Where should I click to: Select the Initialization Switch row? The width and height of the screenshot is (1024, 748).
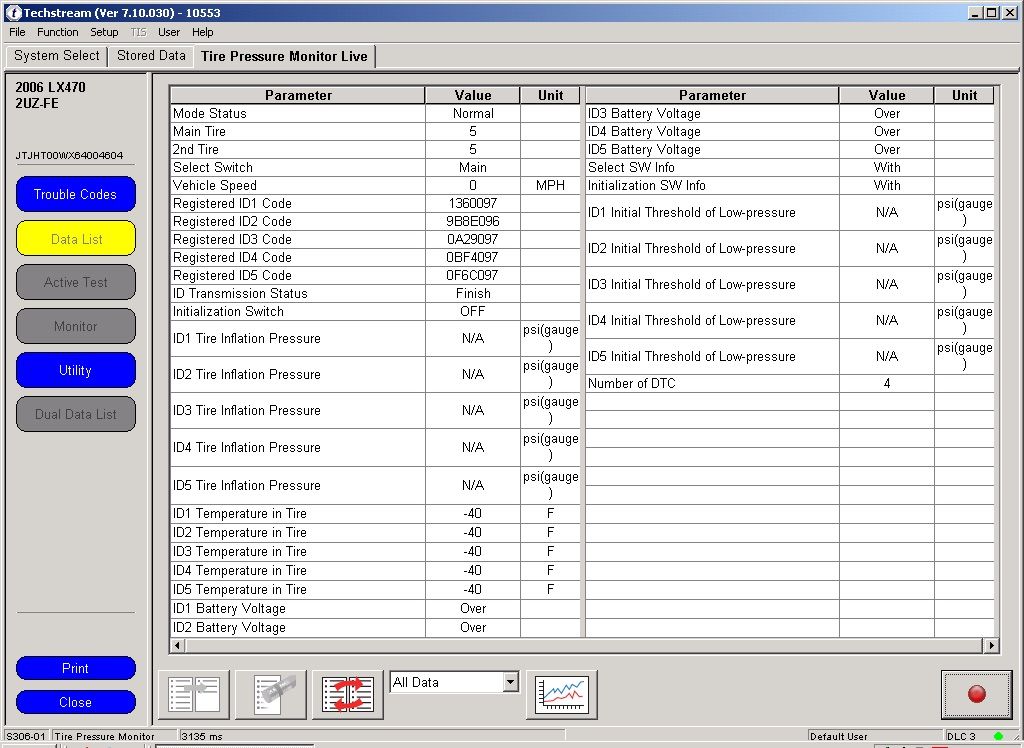click(x=376, y=312)
